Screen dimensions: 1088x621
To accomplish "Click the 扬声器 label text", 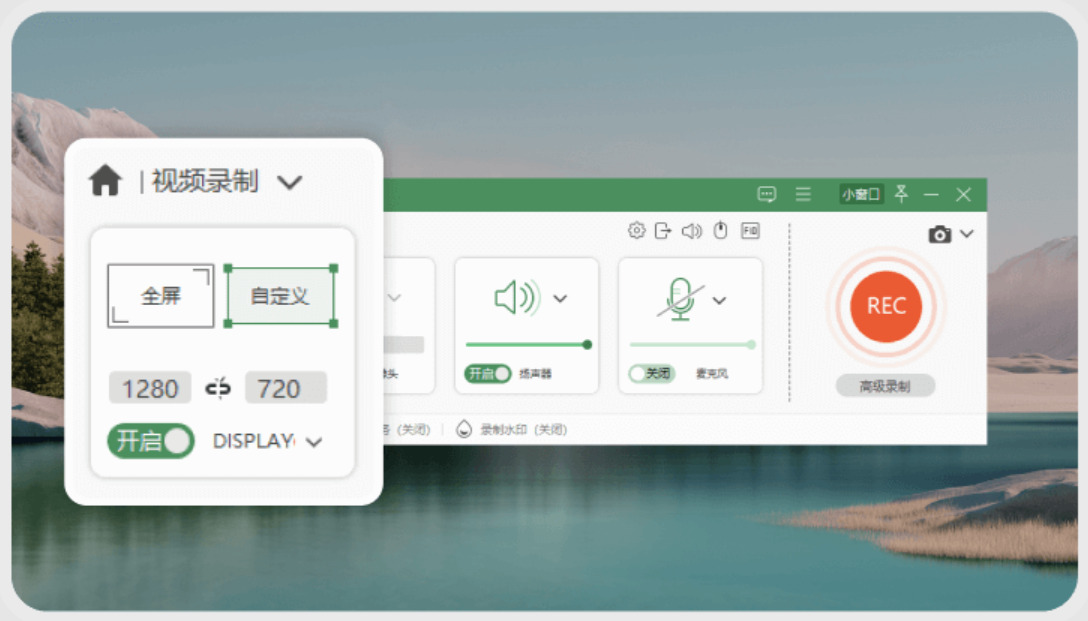I will 535,374.
